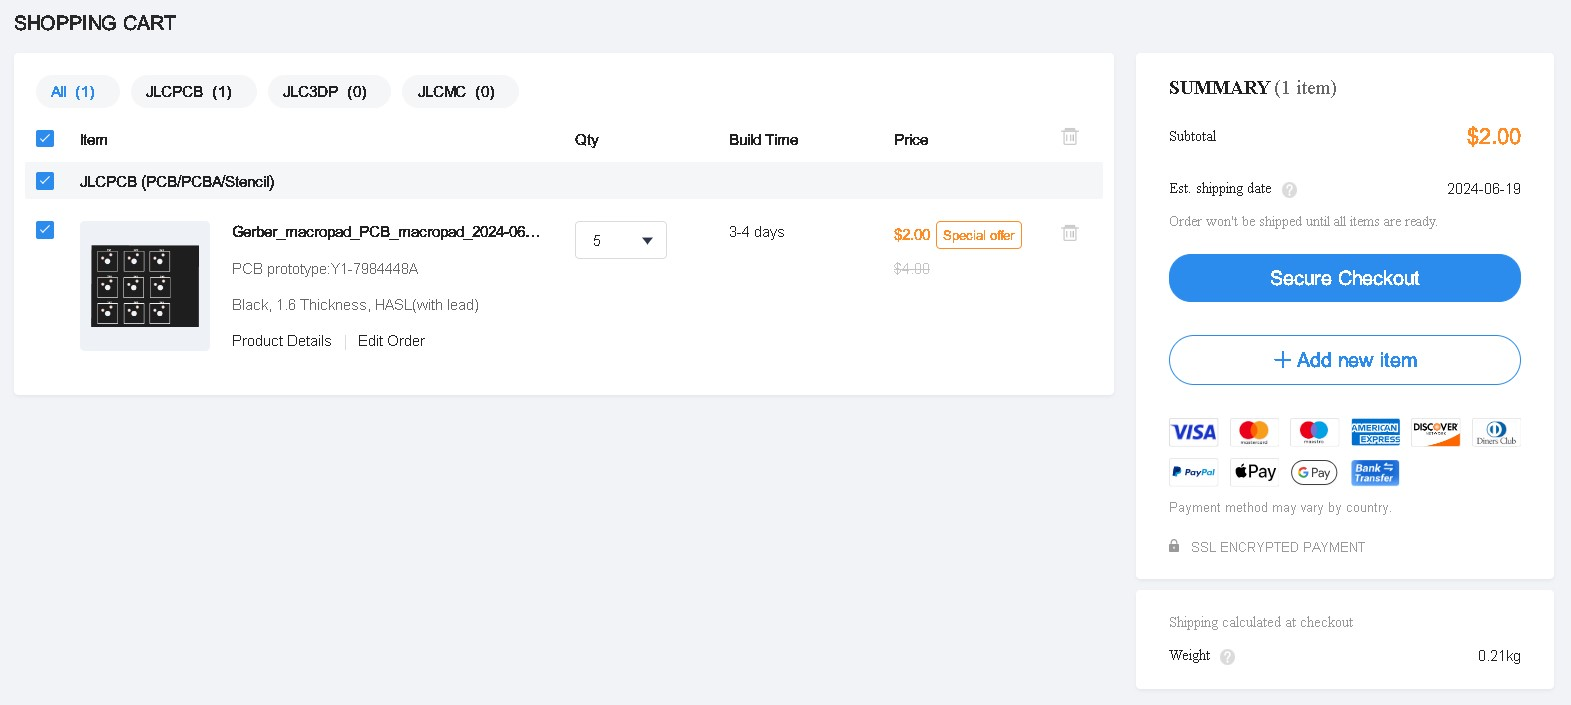This screenshot has height=705, width=1571.
Task: Click the 2024-06-19 shipping date
Action: click(x=1484, y=189)
